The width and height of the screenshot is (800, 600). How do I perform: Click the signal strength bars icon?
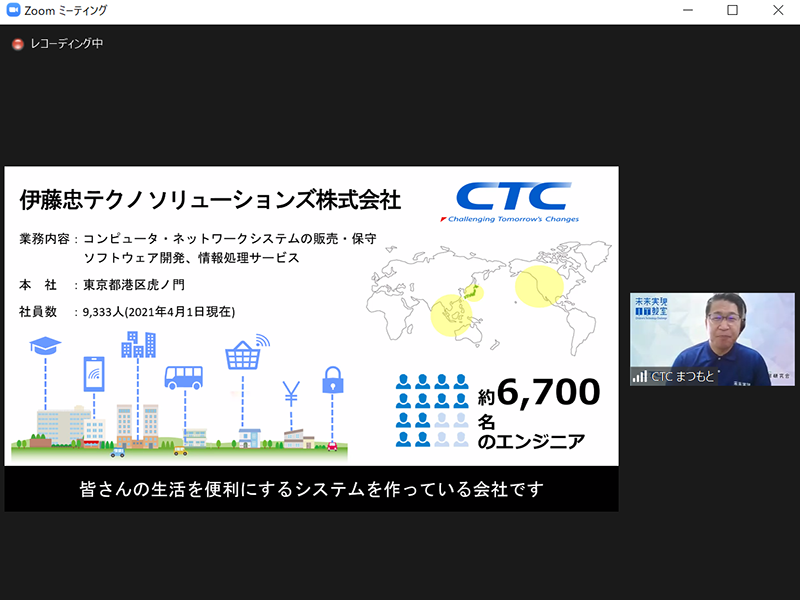(x=639, y=377)
